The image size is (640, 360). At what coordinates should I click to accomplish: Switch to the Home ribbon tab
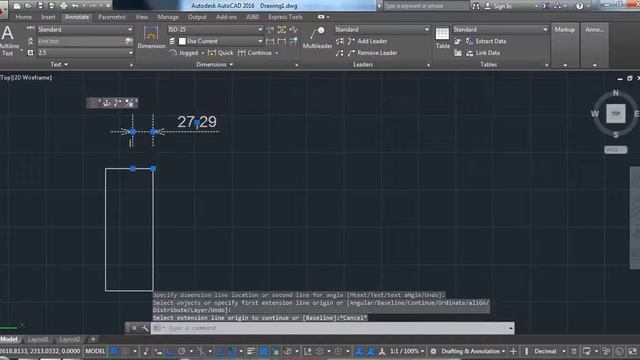(23, 17)
